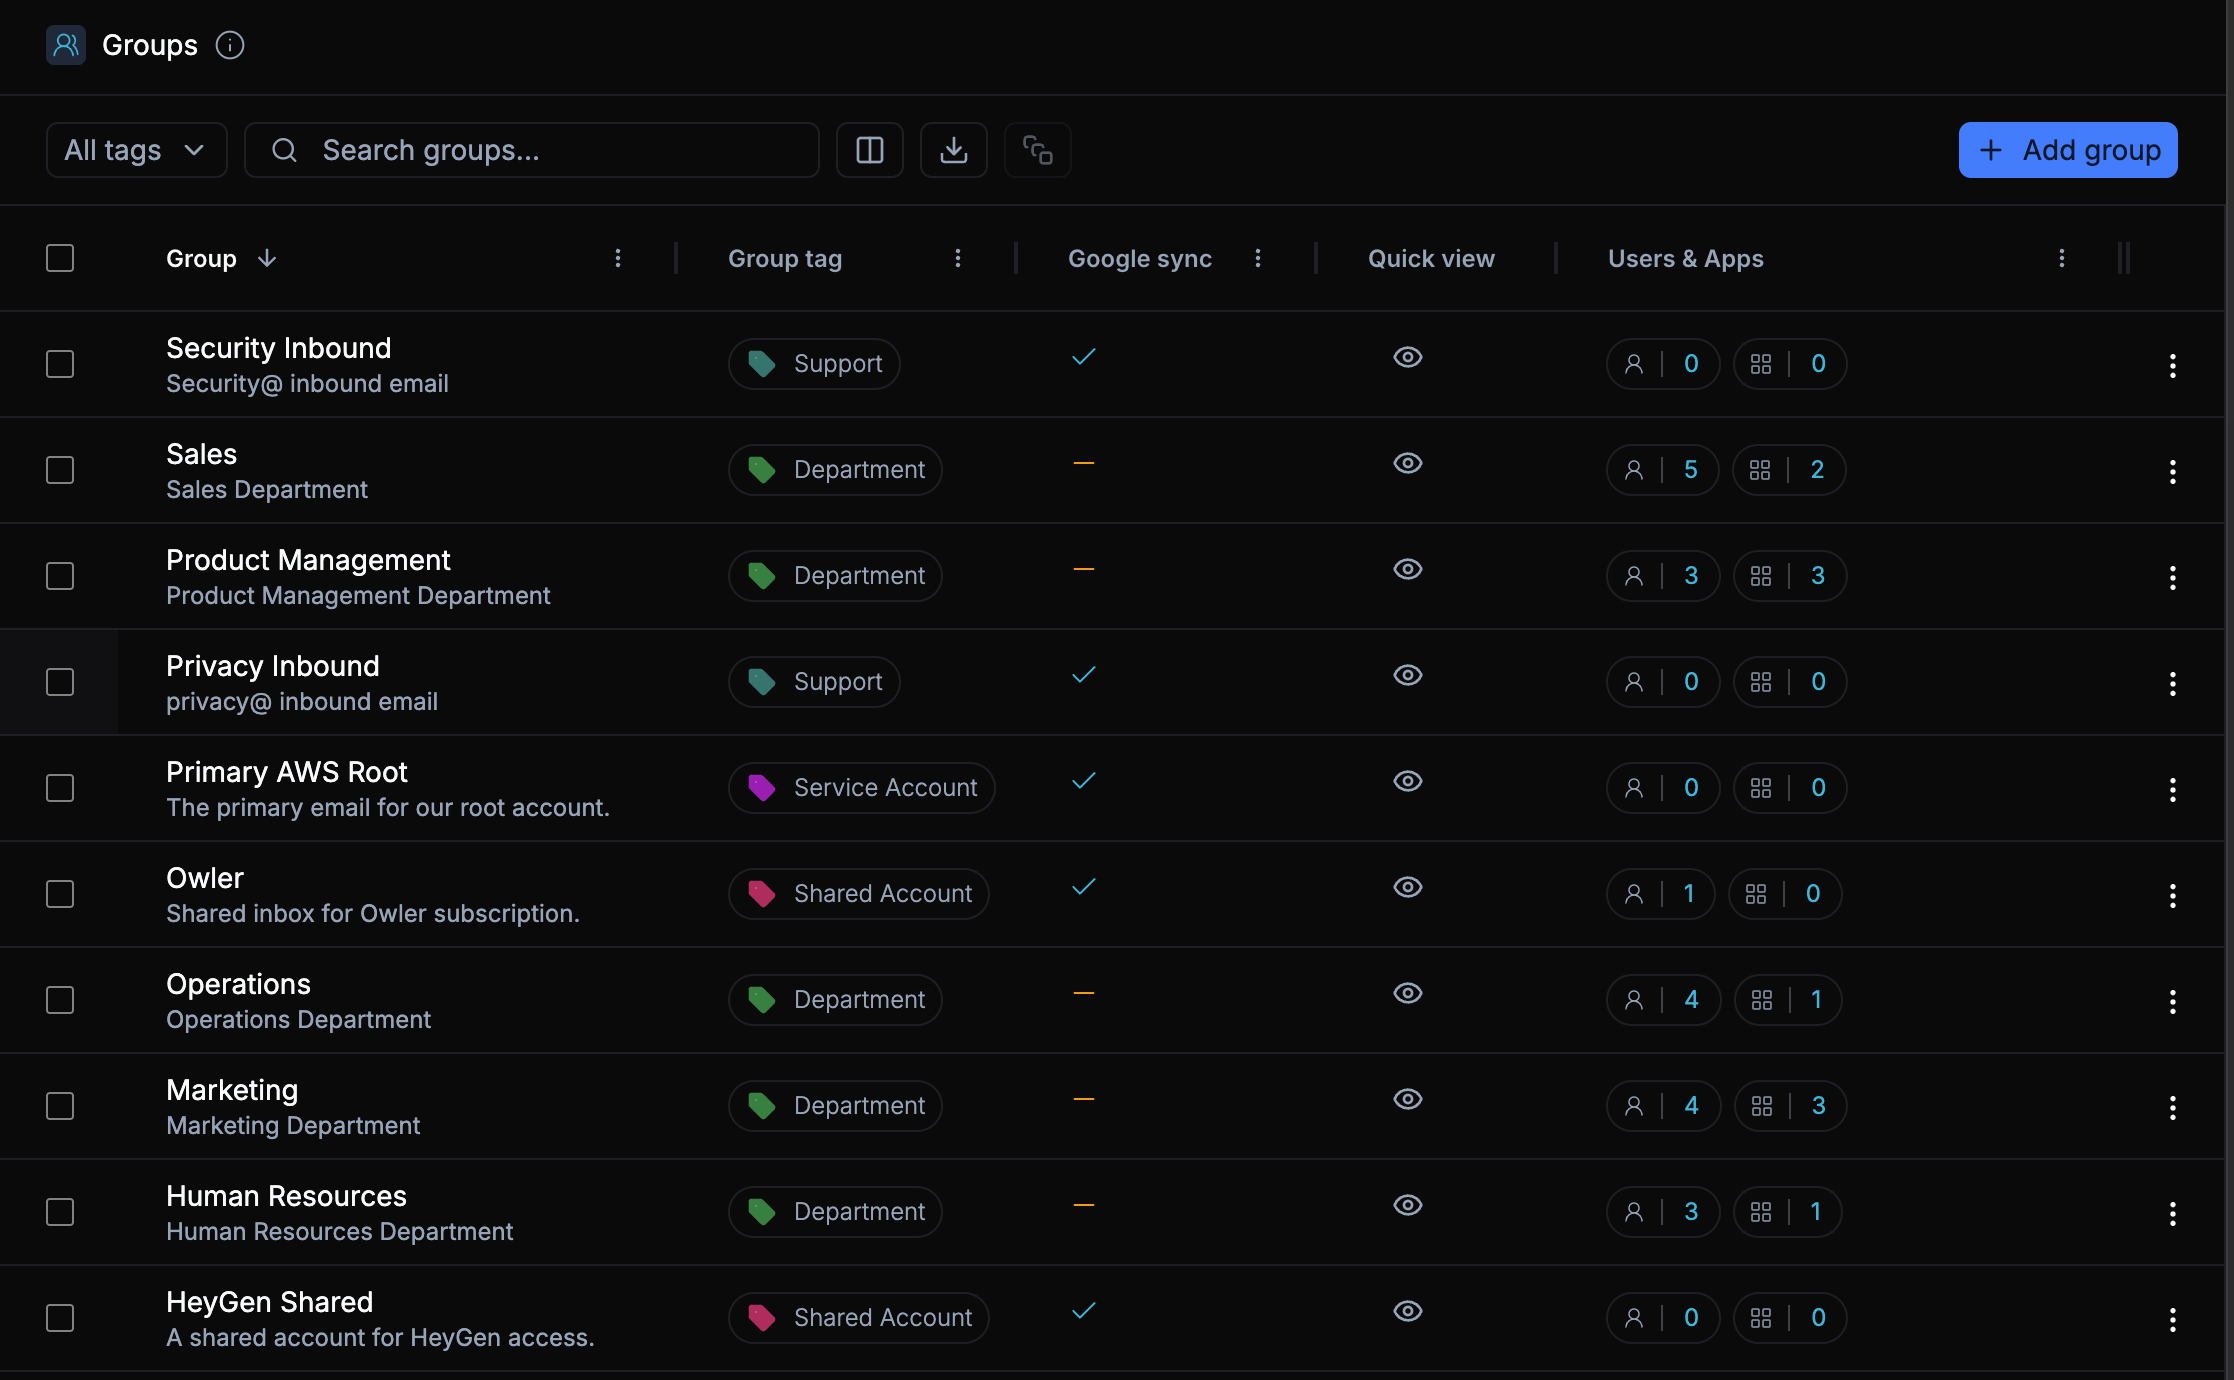The image size is (2234, 1380).
Task: Open the All tags dropdown
Action: pyautogui.click(x=136, y=150)
